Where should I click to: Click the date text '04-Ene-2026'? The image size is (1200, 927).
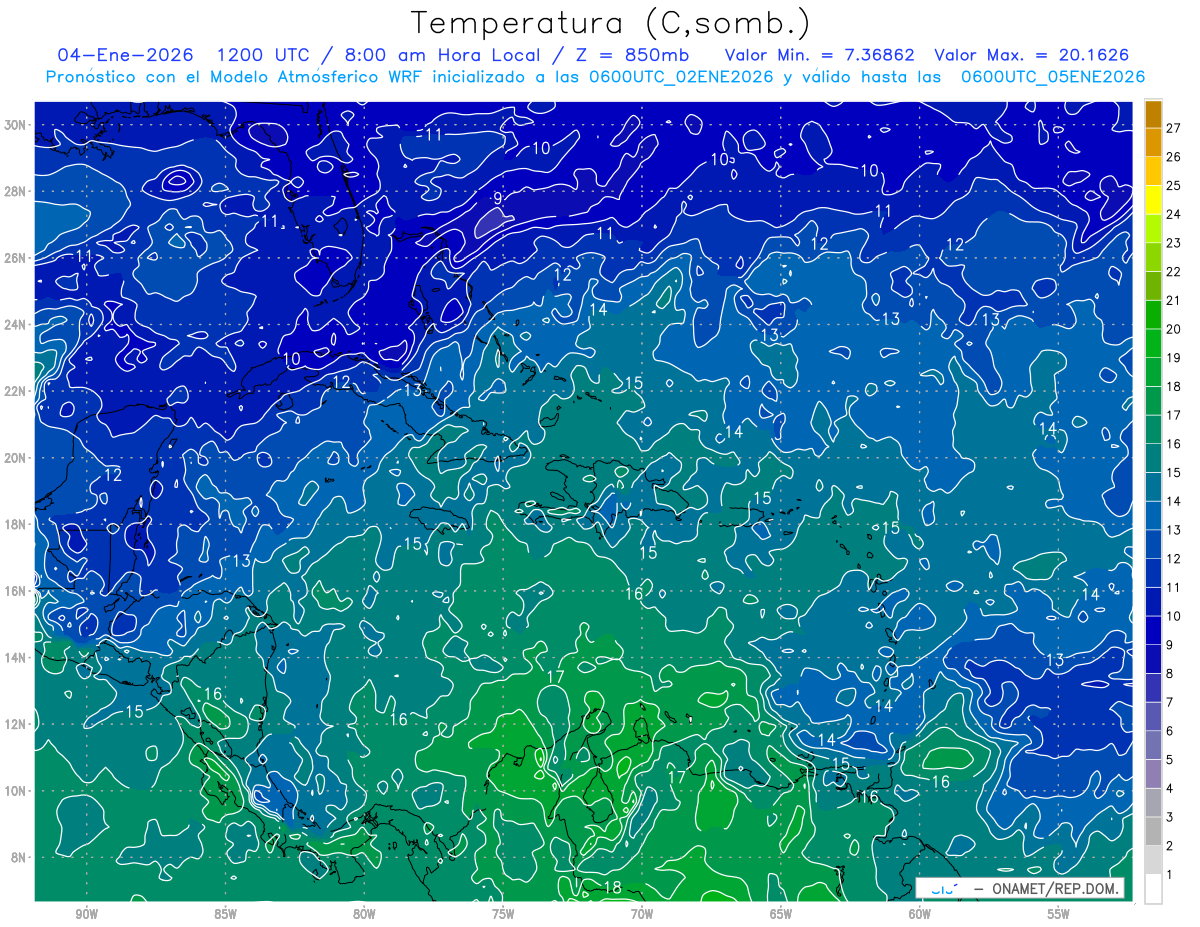(126, 55)
